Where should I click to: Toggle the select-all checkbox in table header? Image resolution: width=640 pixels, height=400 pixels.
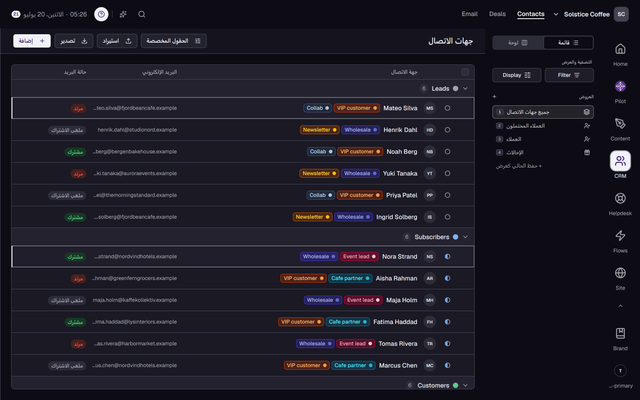pyautogui.click(x=465, y=72)
